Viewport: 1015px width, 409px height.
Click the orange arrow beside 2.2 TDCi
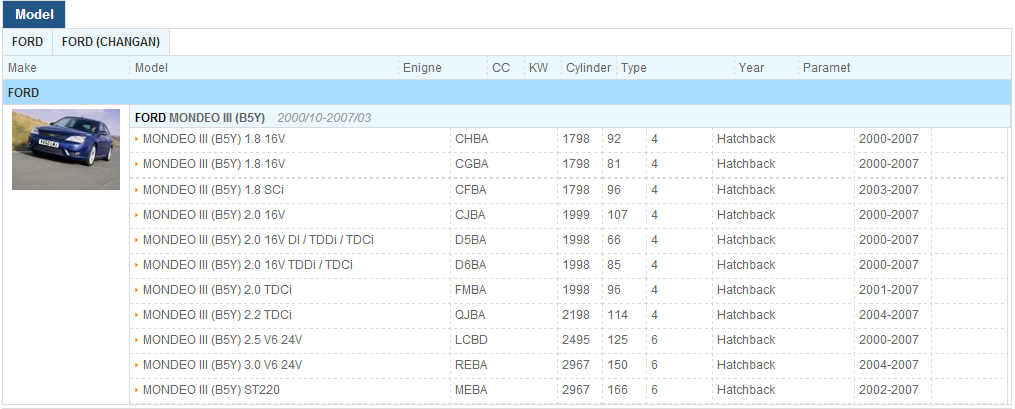(x=137, y=315)
